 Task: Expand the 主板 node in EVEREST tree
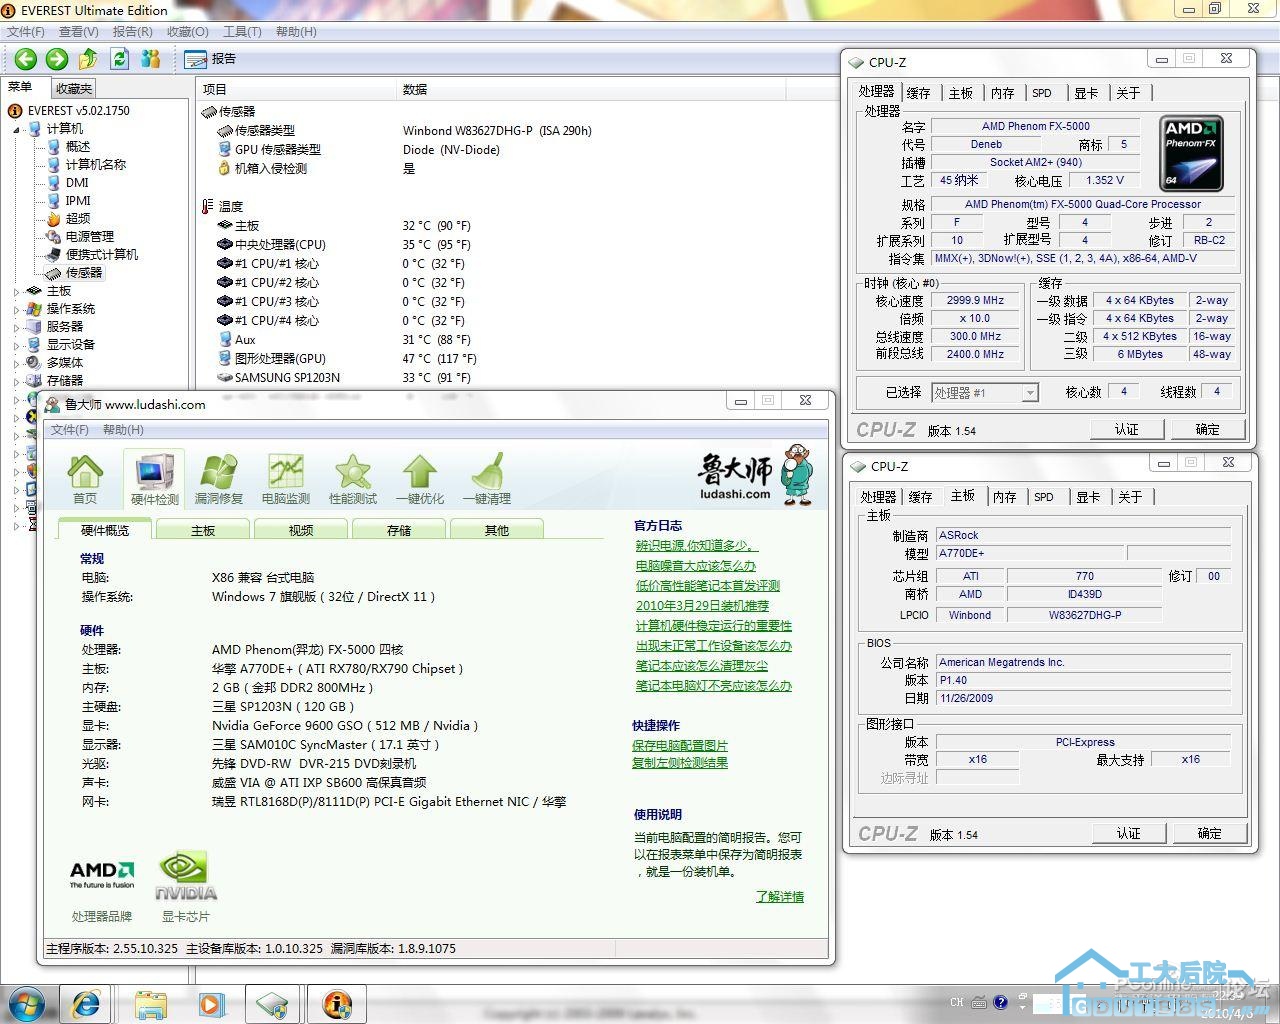(17, 292)
